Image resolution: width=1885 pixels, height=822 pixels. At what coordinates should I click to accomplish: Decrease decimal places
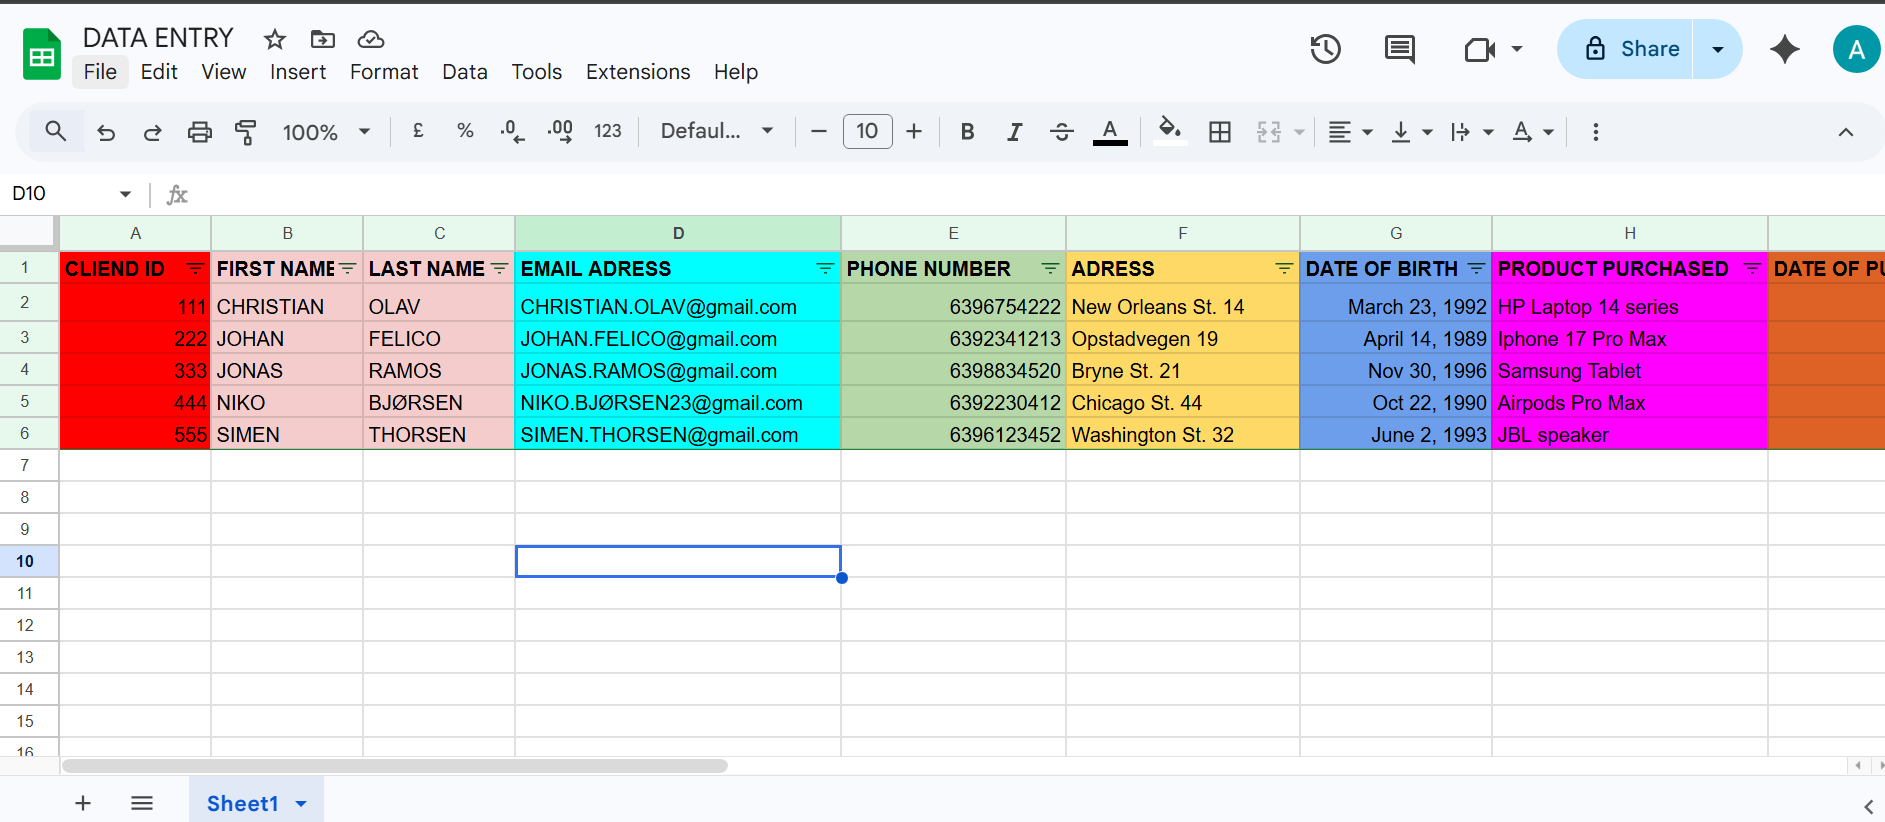[x=512, y=131]
